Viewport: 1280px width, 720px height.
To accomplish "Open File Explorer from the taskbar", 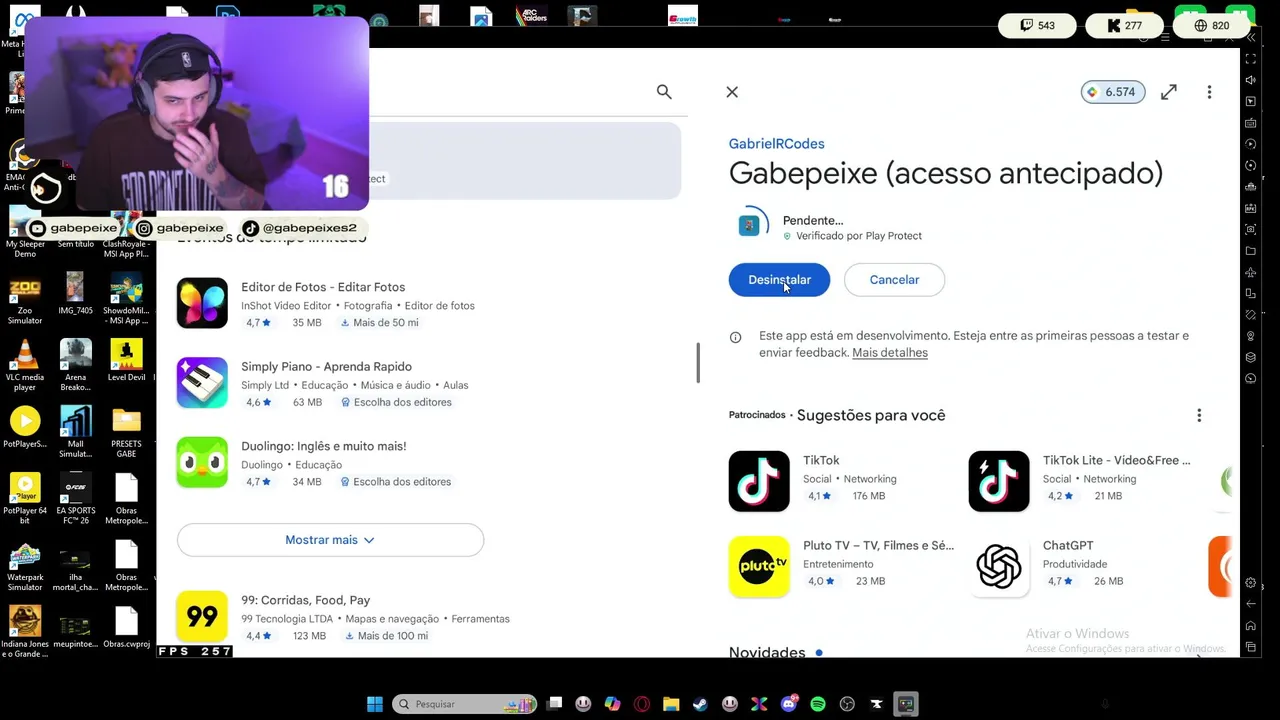I will click(x=671, y=704).
